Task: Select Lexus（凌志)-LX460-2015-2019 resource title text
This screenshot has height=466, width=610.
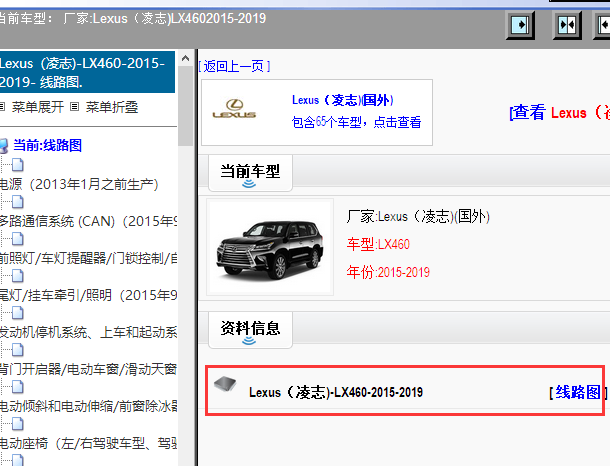Action: pyautogui.click(x=336, y=392)
